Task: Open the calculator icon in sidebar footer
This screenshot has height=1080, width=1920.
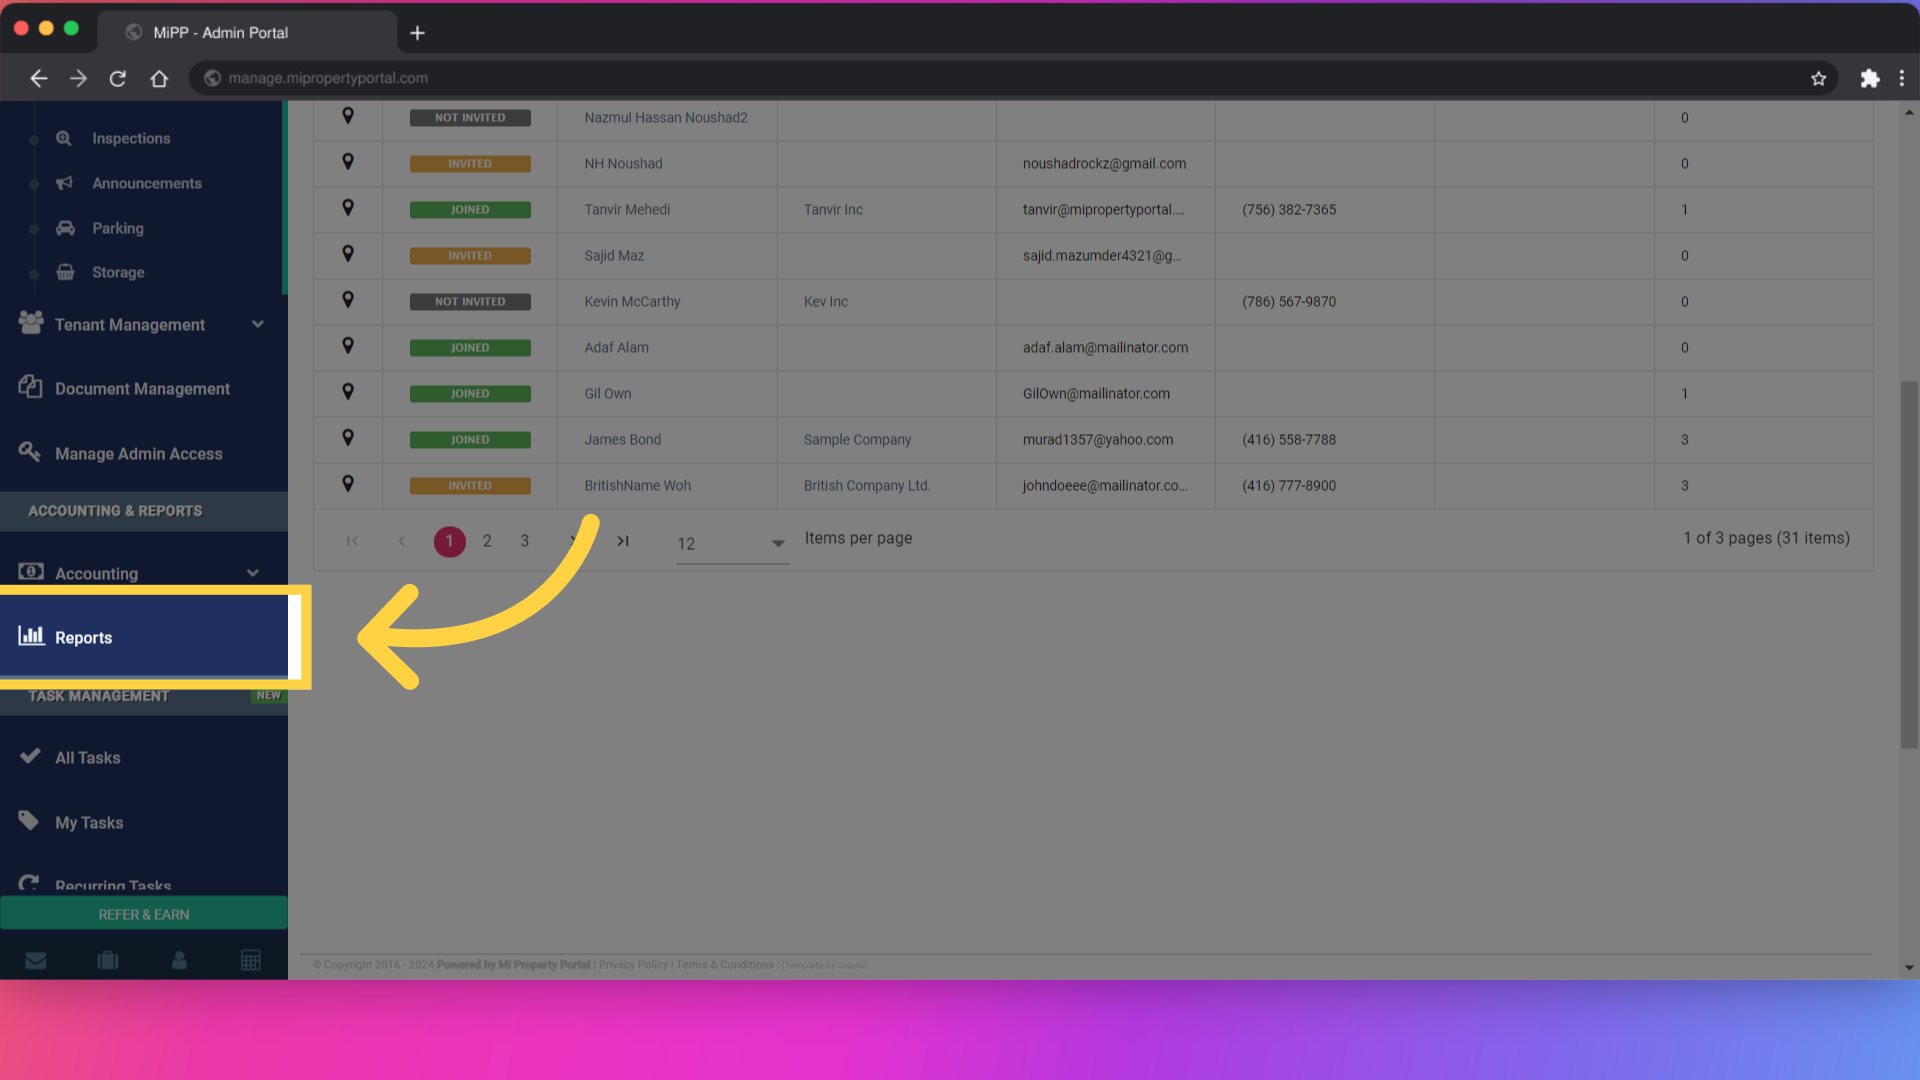Action: tap(251, 961)
